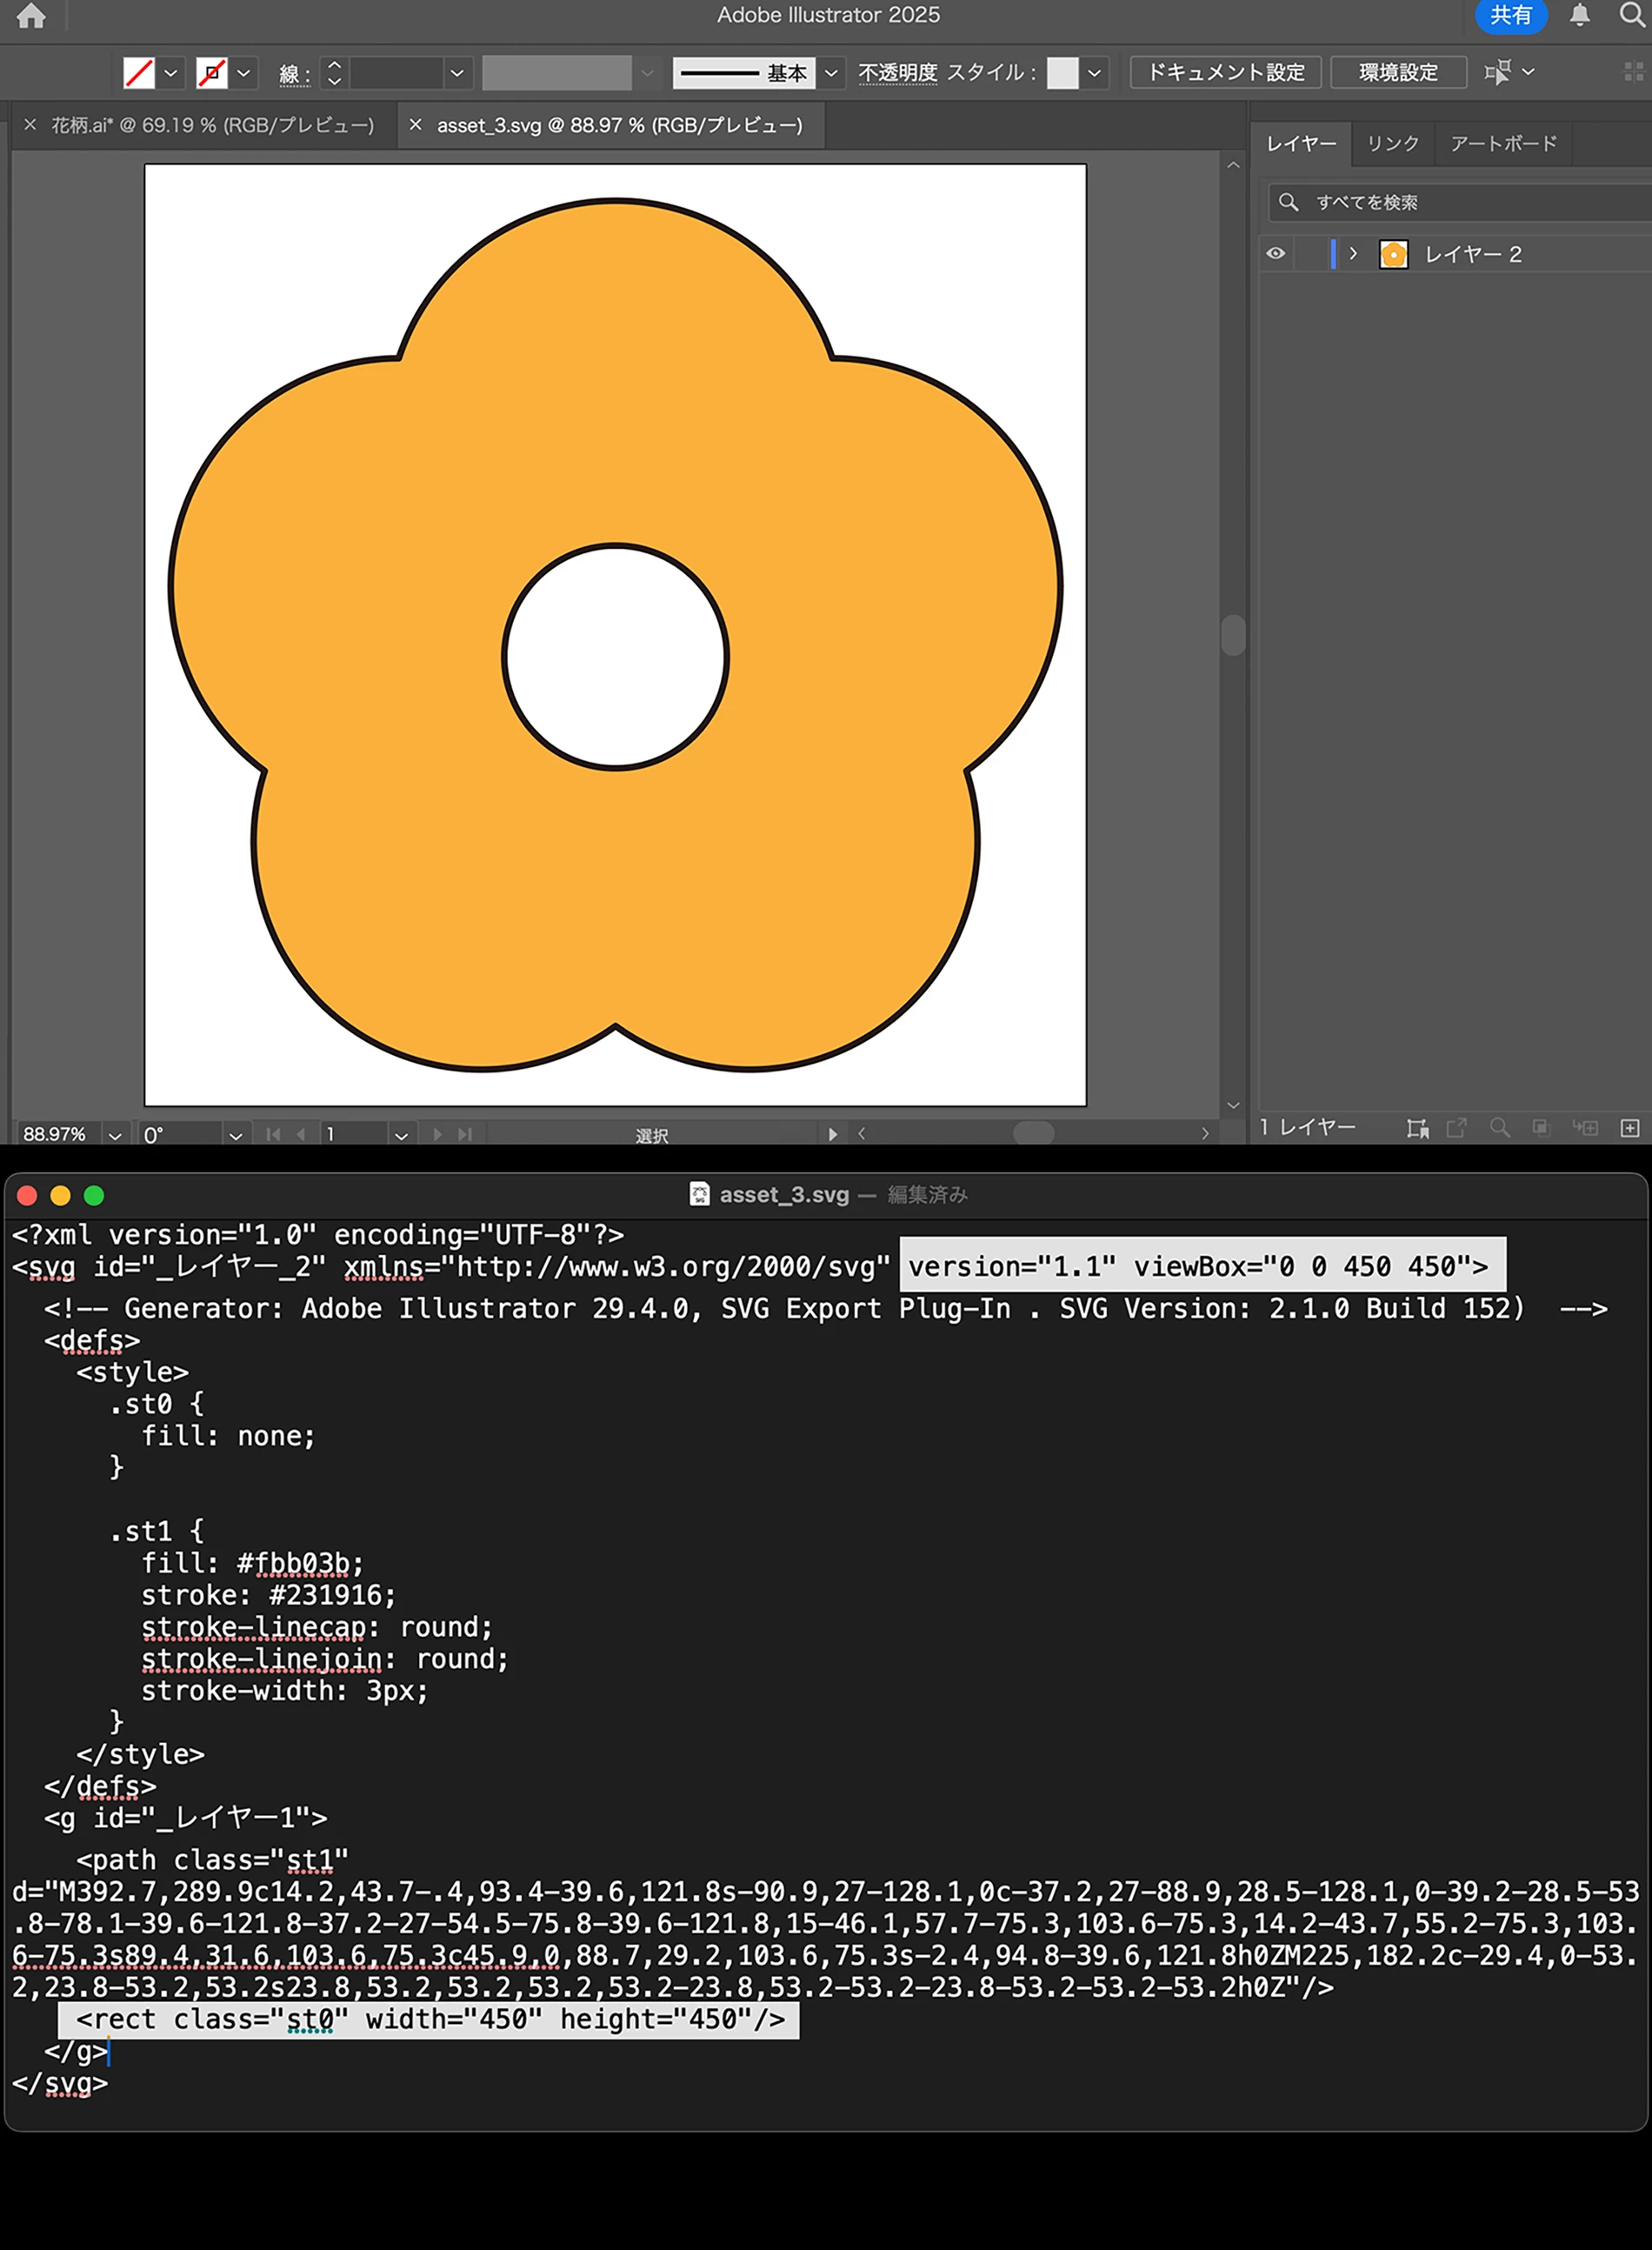Select asset_3.svg document tab
The image size is (1652, 2250).
click(620, 125)
